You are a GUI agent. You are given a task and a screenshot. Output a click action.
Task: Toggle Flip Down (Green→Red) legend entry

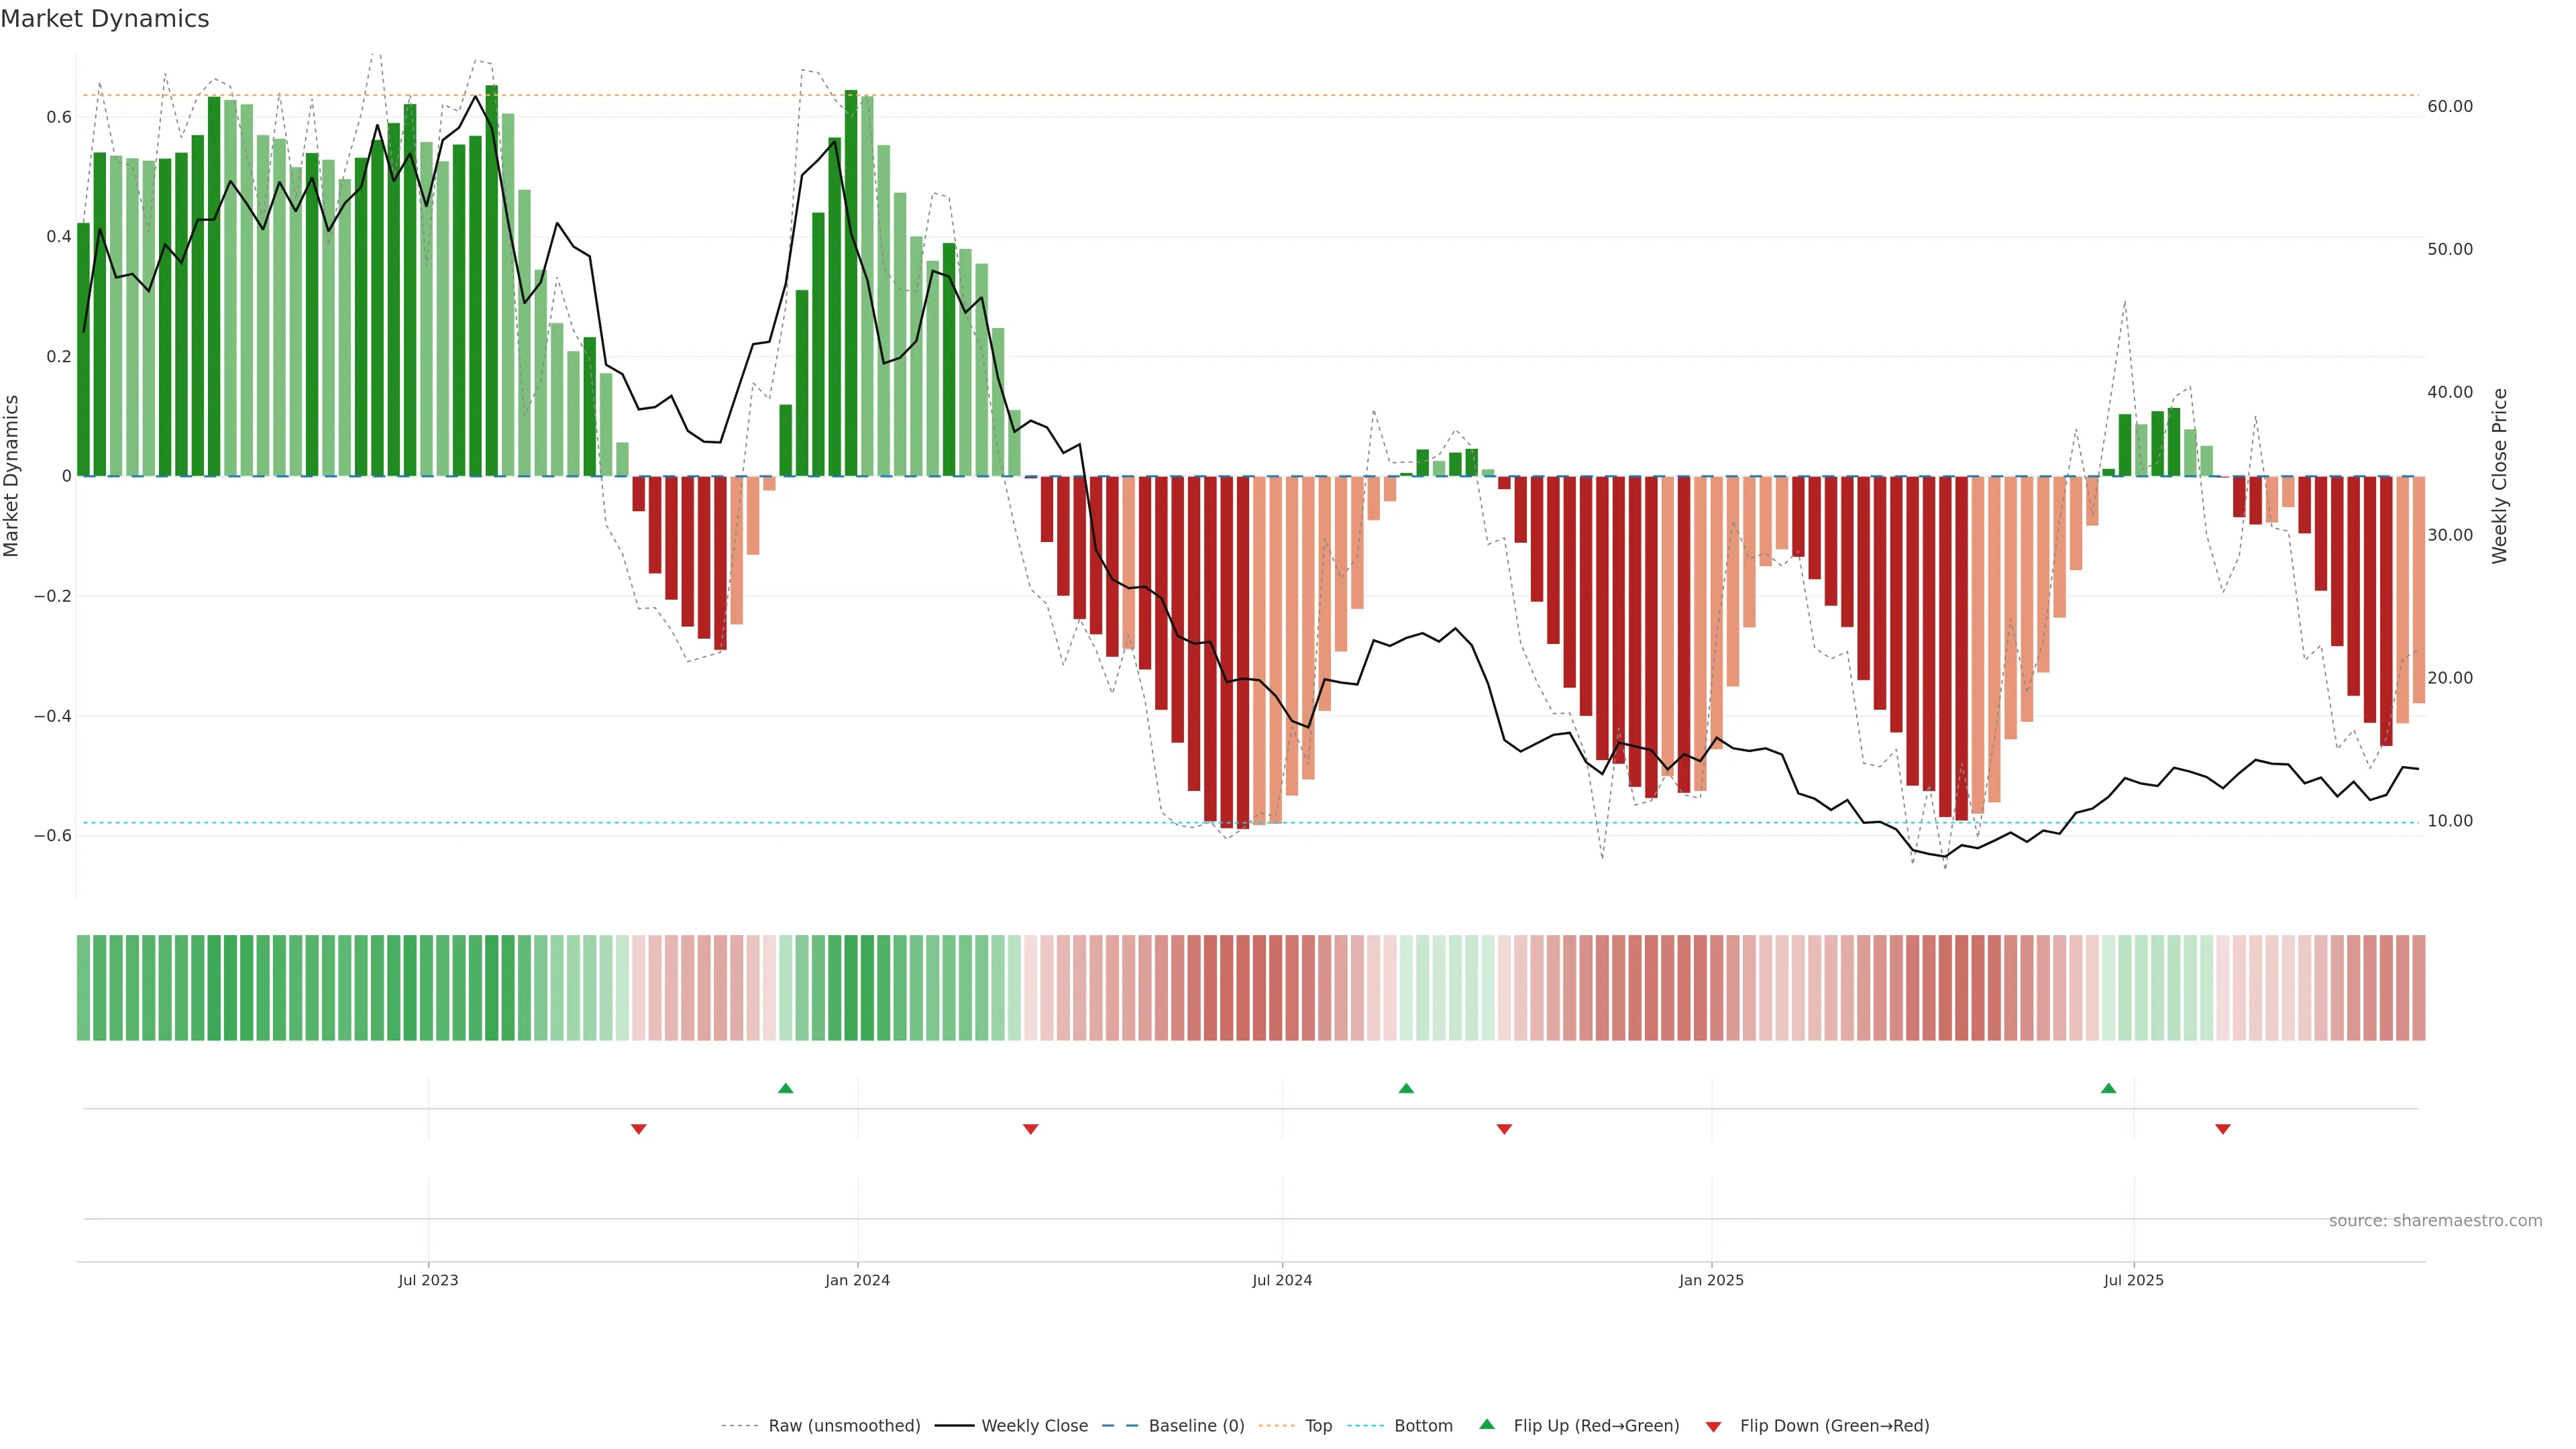[x=1834, y=1426]
